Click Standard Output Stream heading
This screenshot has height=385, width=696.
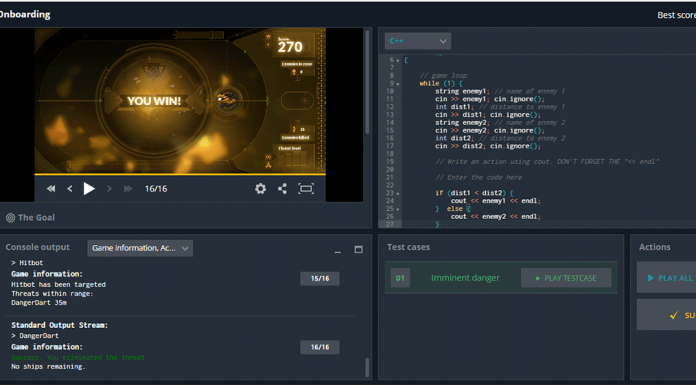point(59,325)
